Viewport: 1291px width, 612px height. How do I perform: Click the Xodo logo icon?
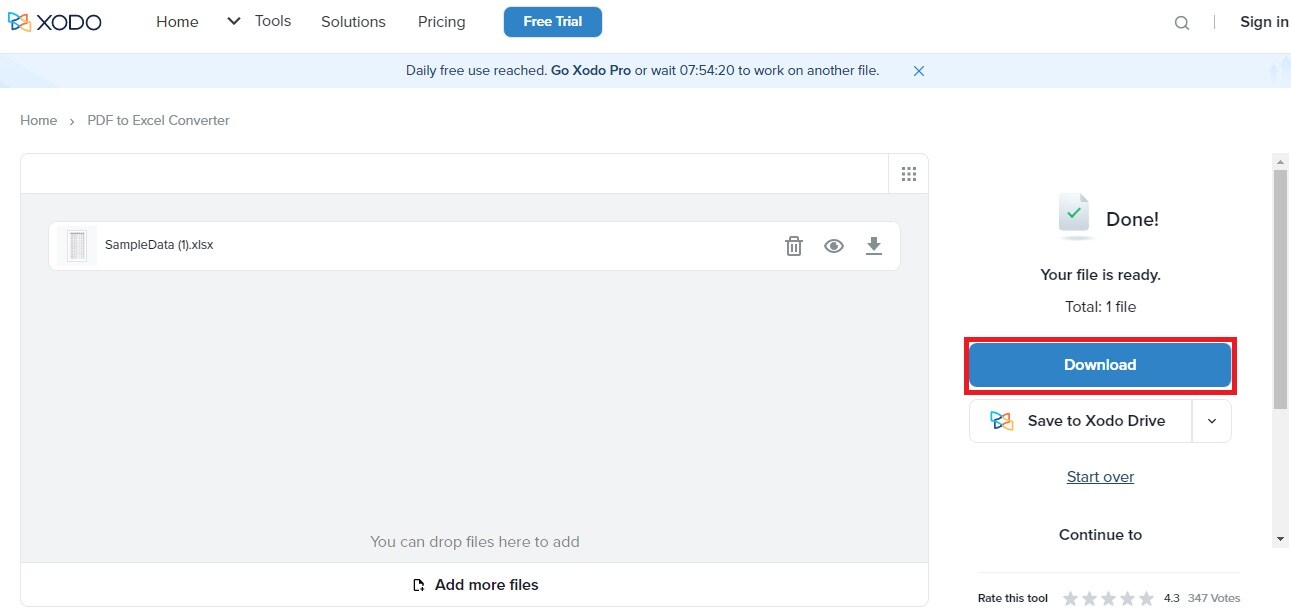[20, 22]
